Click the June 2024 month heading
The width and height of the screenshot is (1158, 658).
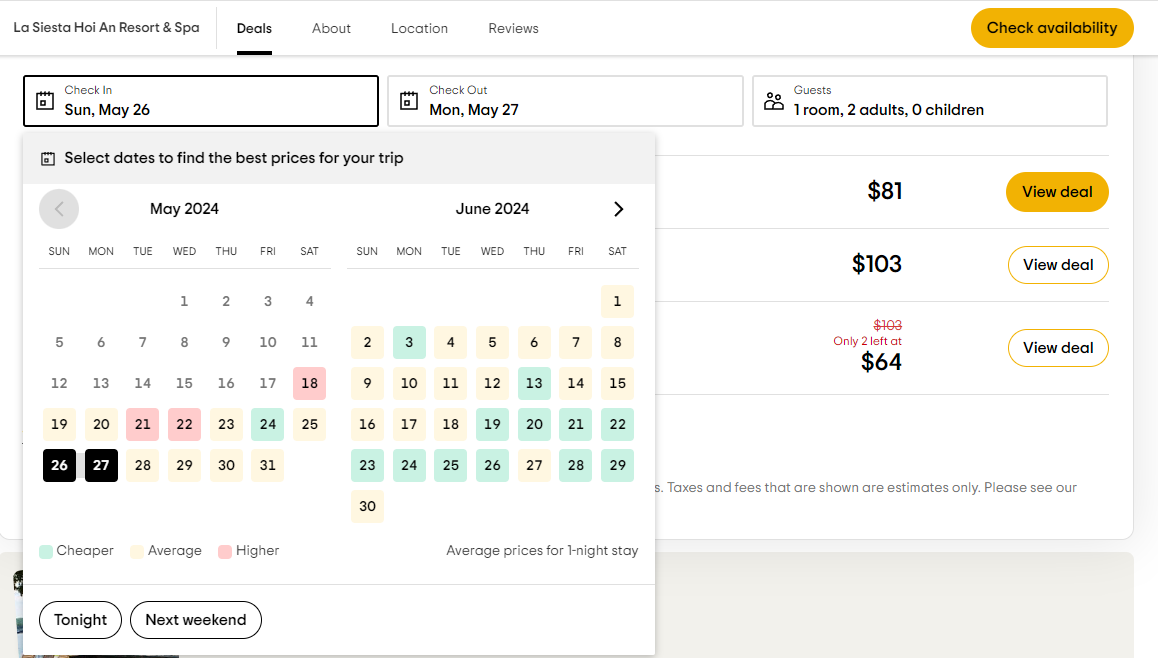pos(493,209)
